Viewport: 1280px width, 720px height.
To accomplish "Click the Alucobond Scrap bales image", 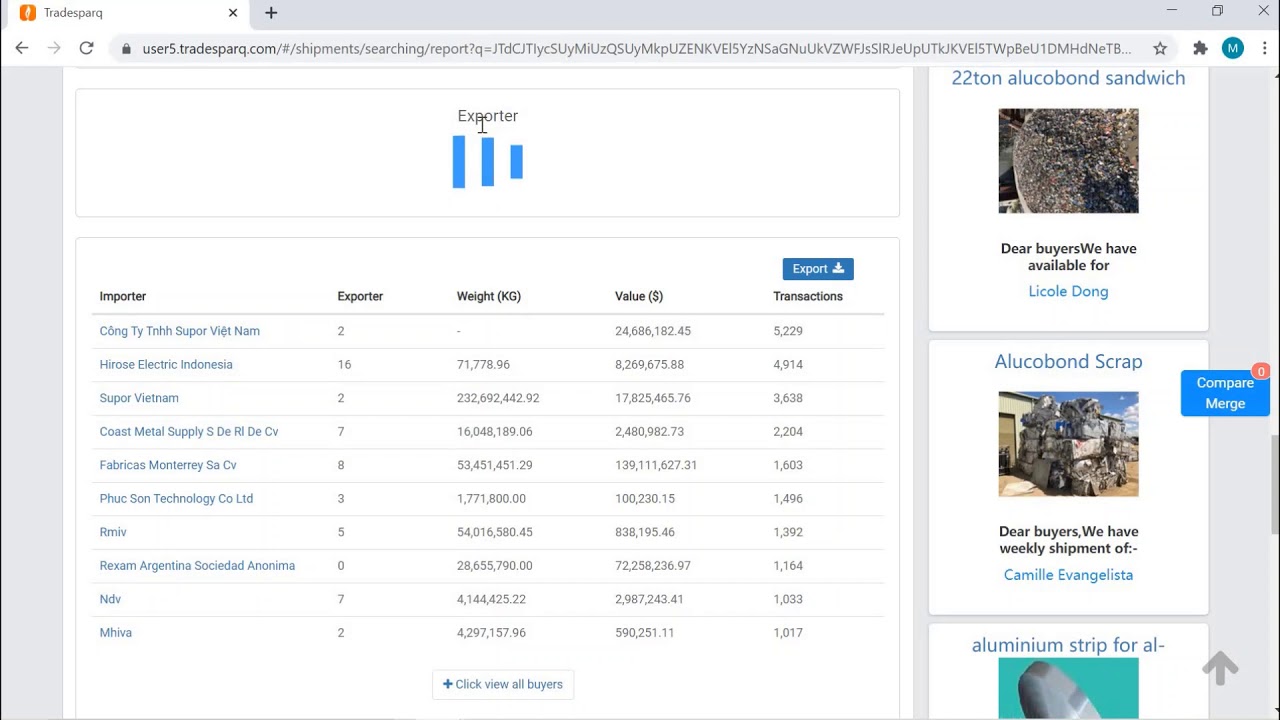I will (x=1068, y=444).
